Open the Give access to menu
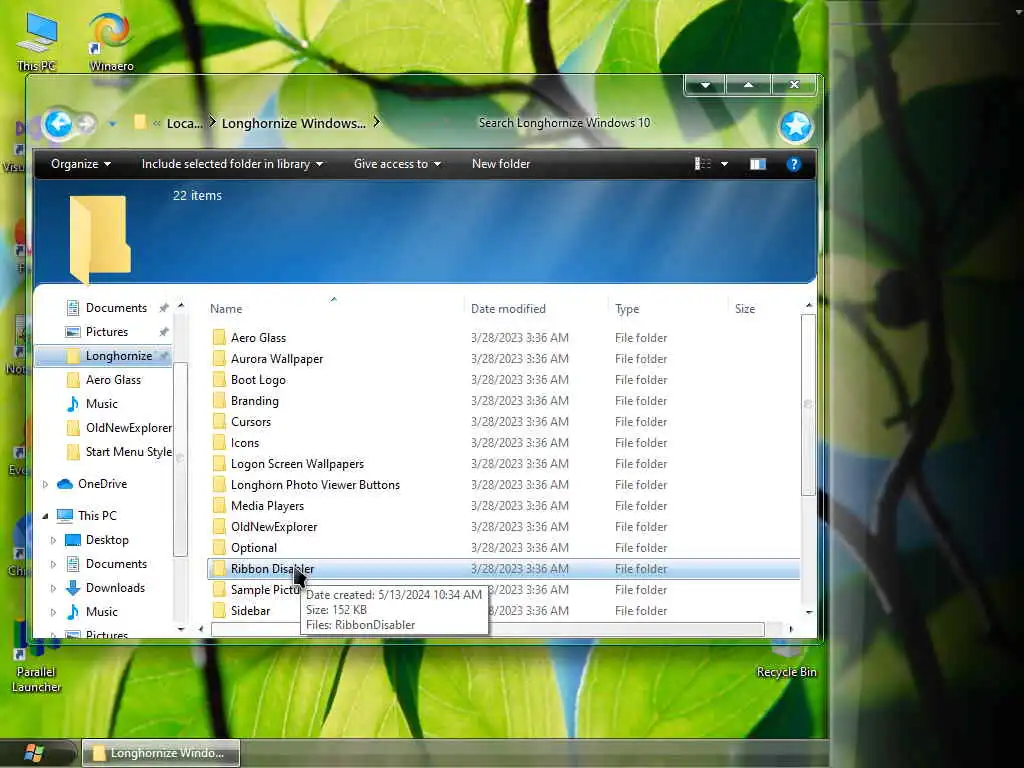 click(397, 164)
